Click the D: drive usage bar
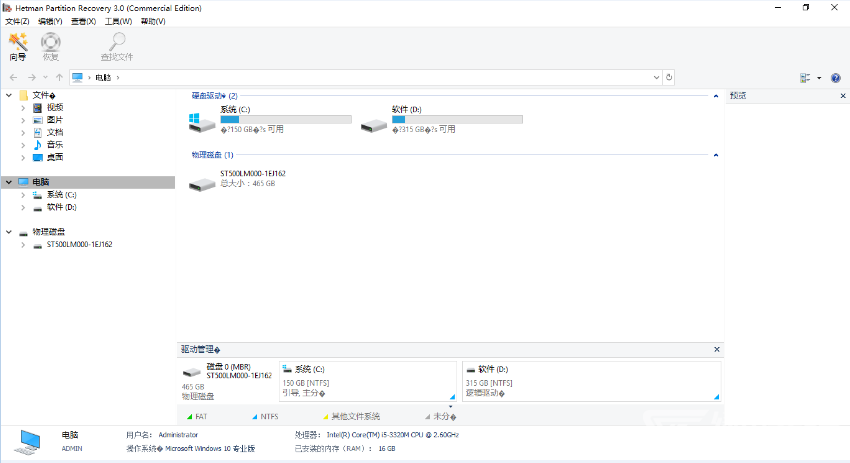 click(x=458, y=119)
